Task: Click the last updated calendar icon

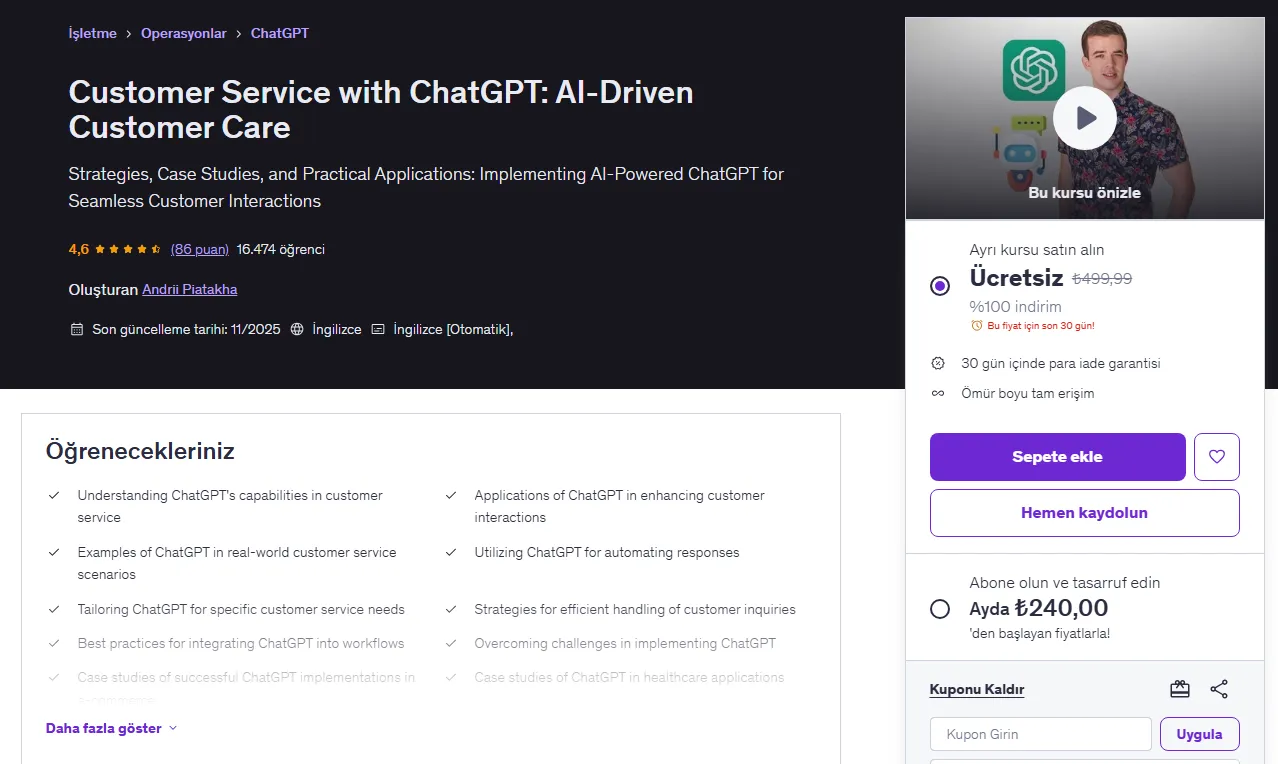Action: point(77,329)
